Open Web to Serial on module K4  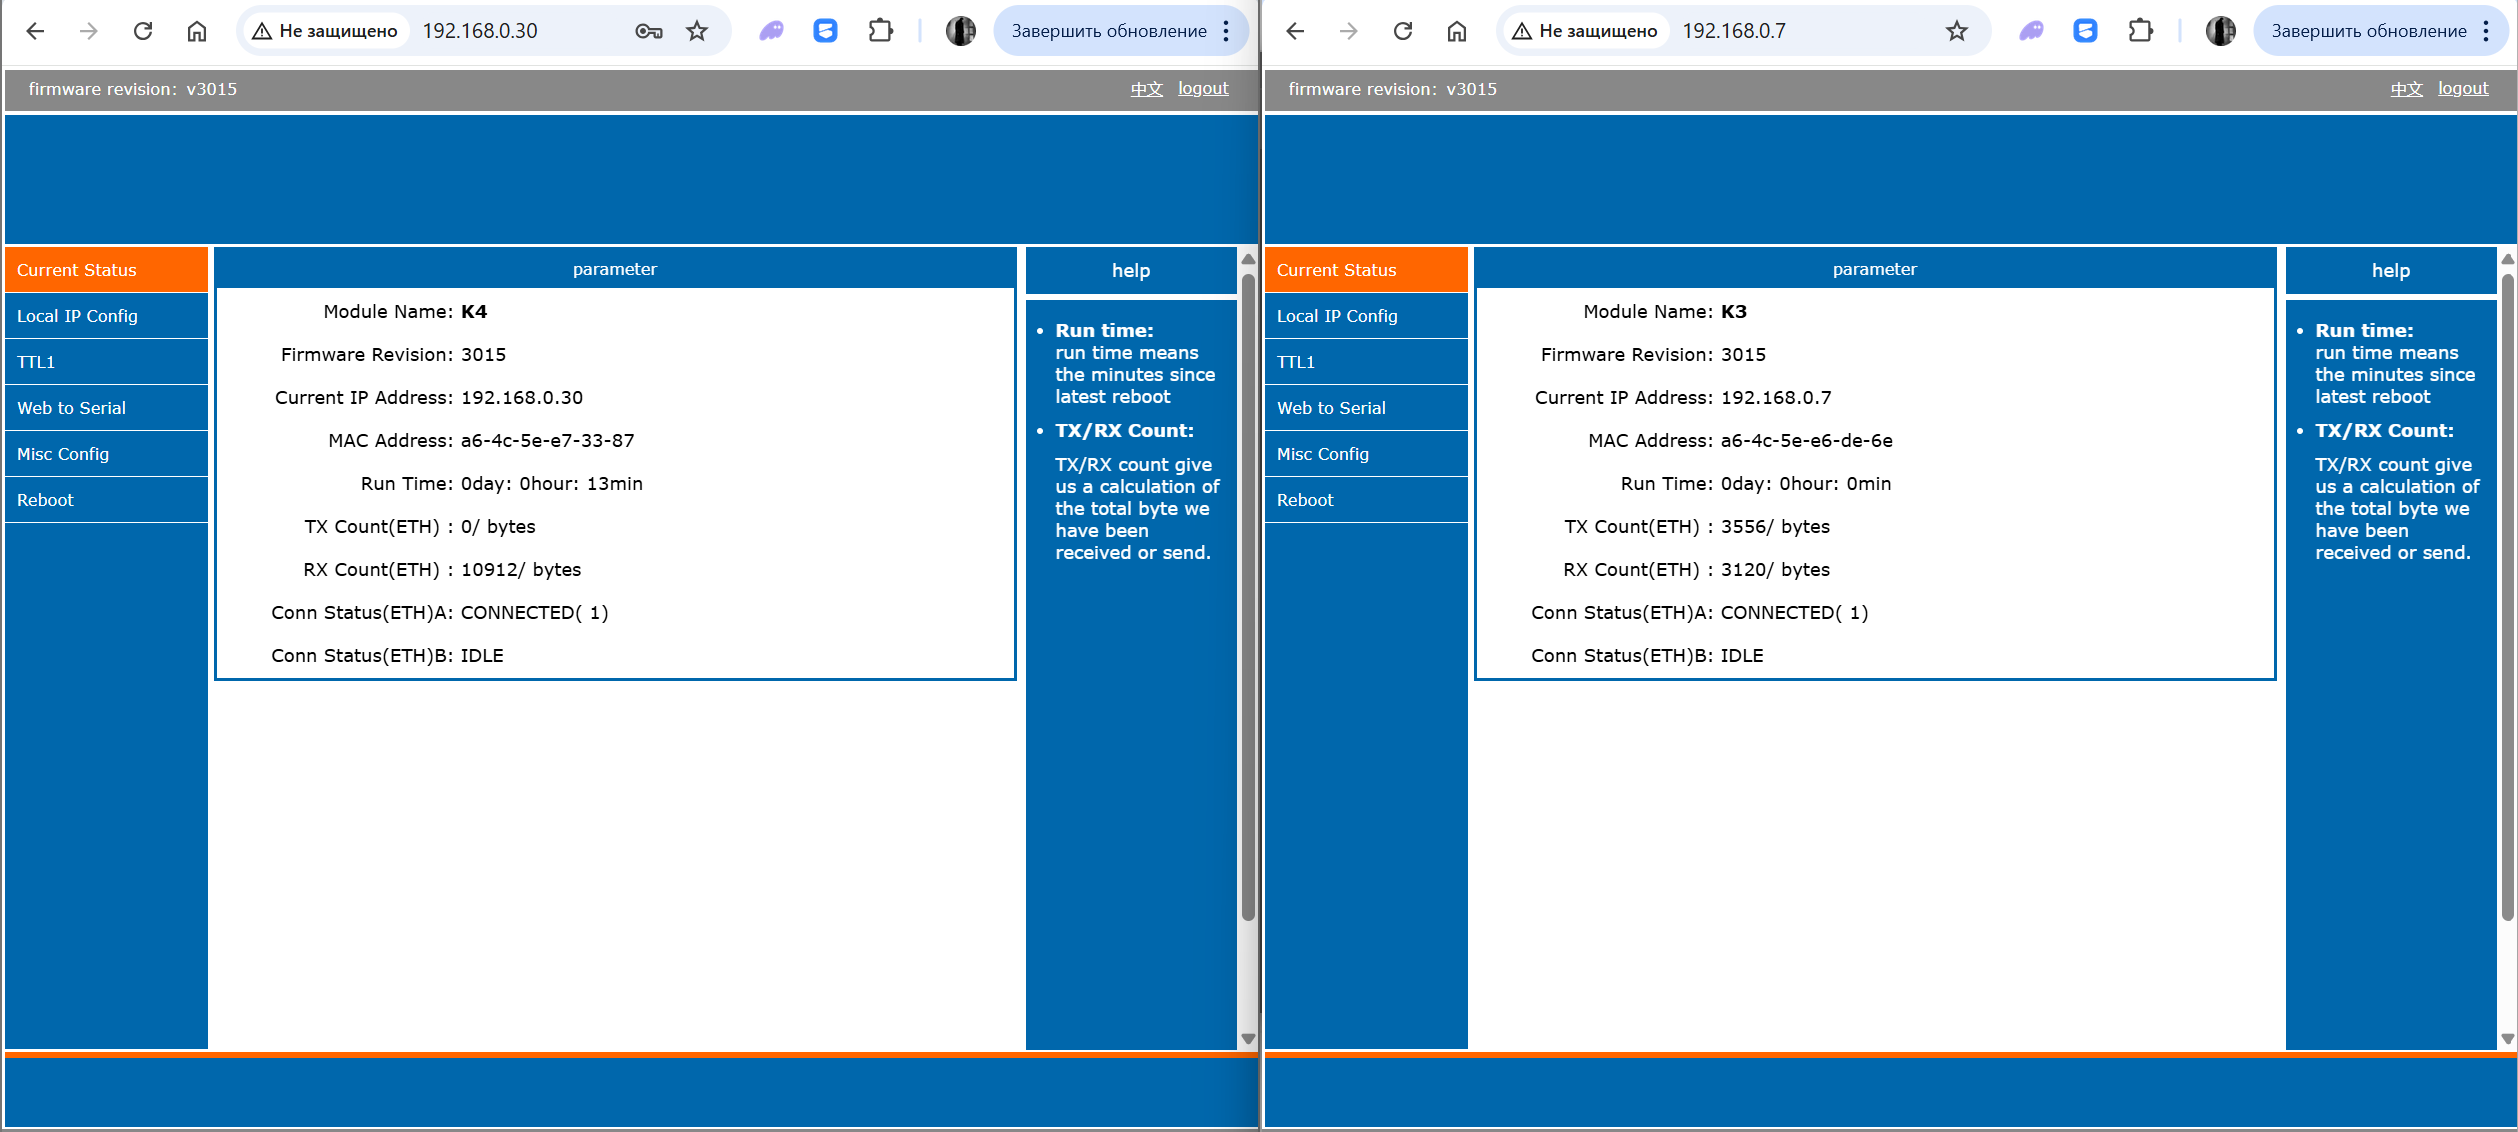(x=71, y=408)
